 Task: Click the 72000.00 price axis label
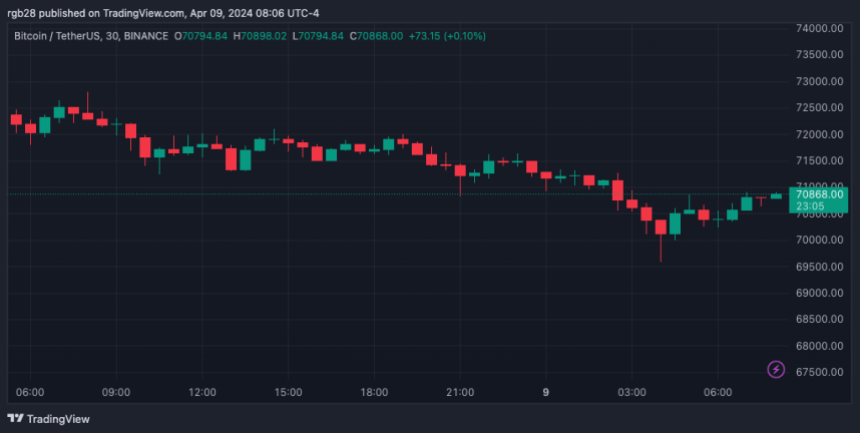point(822,134)
